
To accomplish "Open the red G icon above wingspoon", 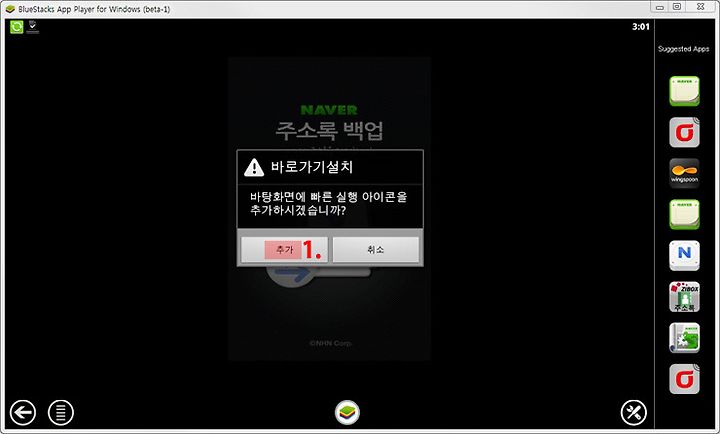I will pyautogui.click(x=684, y=132).
